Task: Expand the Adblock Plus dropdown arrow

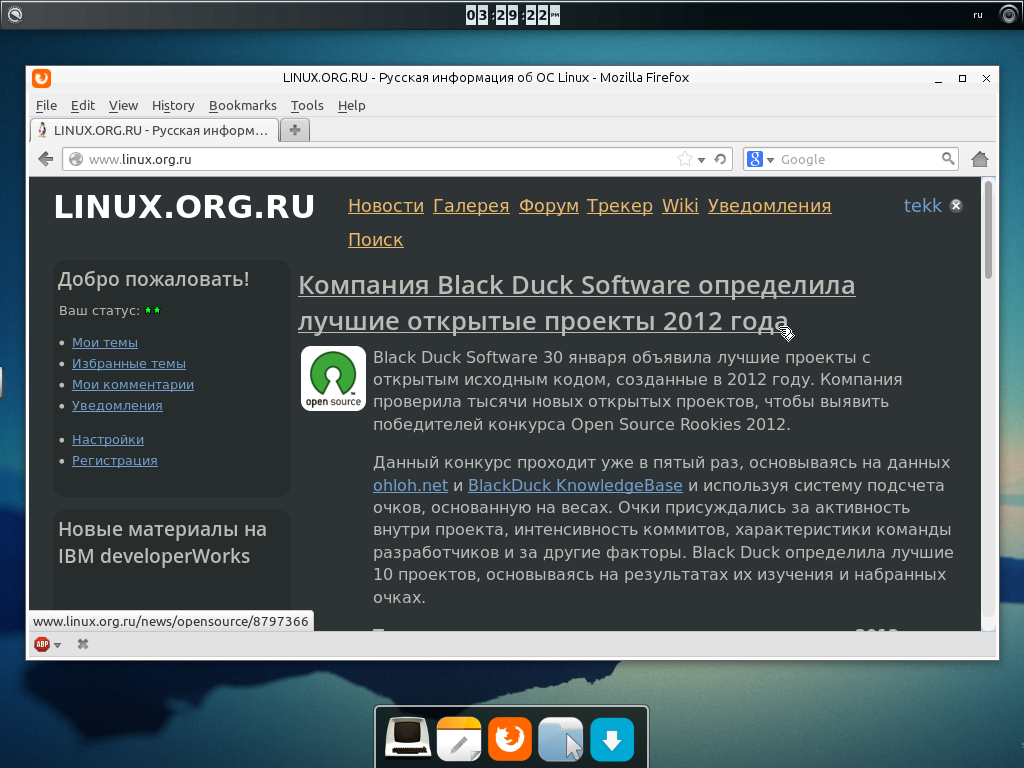Action: [58, 645]
